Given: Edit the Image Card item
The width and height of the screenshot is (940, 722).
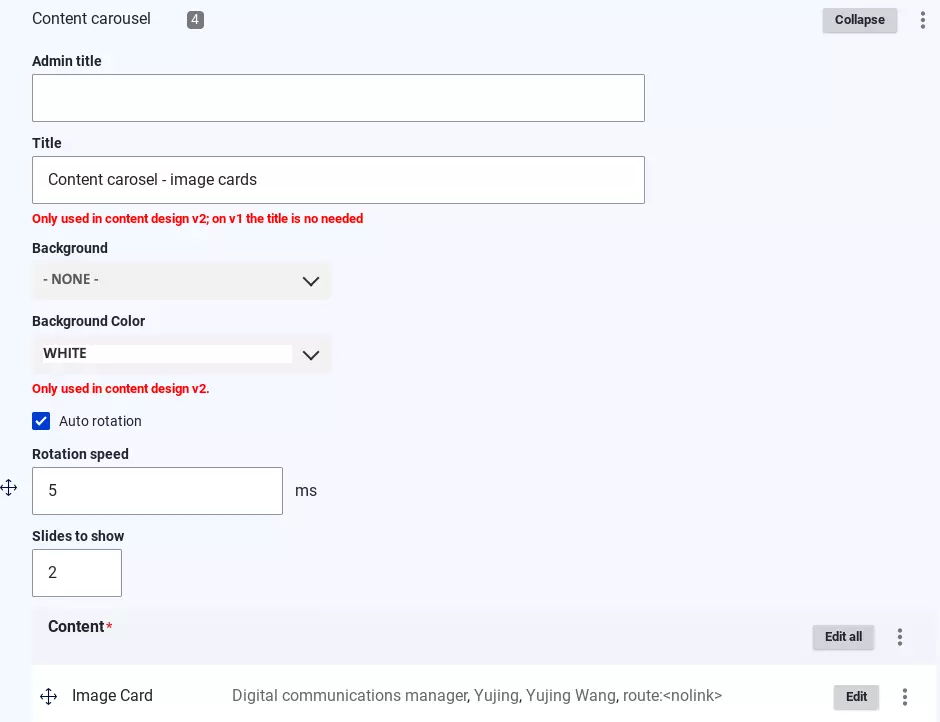Looking at the screenshot, I should [x=856, y=697].
